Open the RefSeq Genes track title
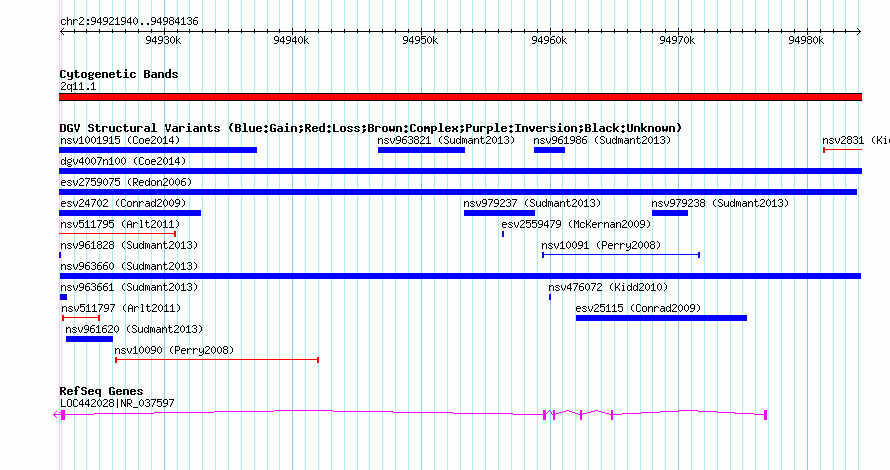Image resolution: width=890 pixels, height=470 pixels. 101,391
